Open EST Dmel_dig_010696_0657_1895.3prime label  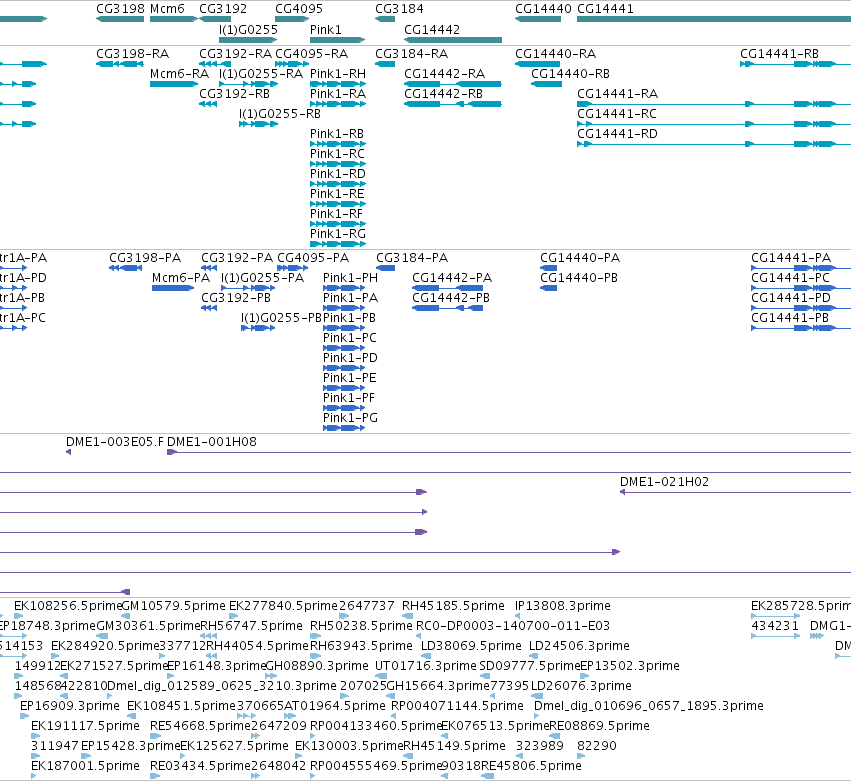tap(649, 706)
